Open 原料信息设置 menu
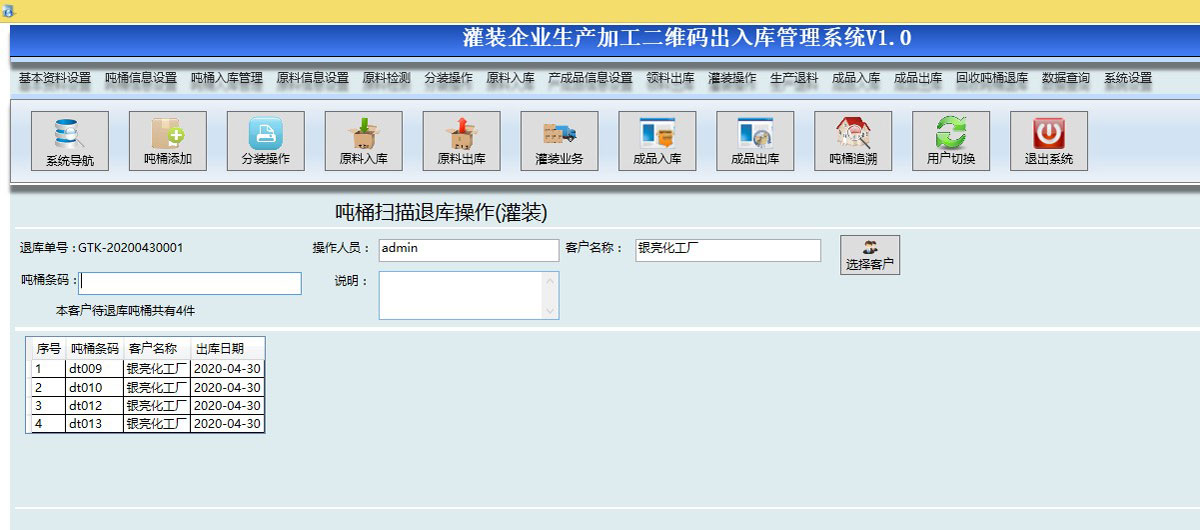The height and width of the screenshot is (530, 1200). point(313,78)
